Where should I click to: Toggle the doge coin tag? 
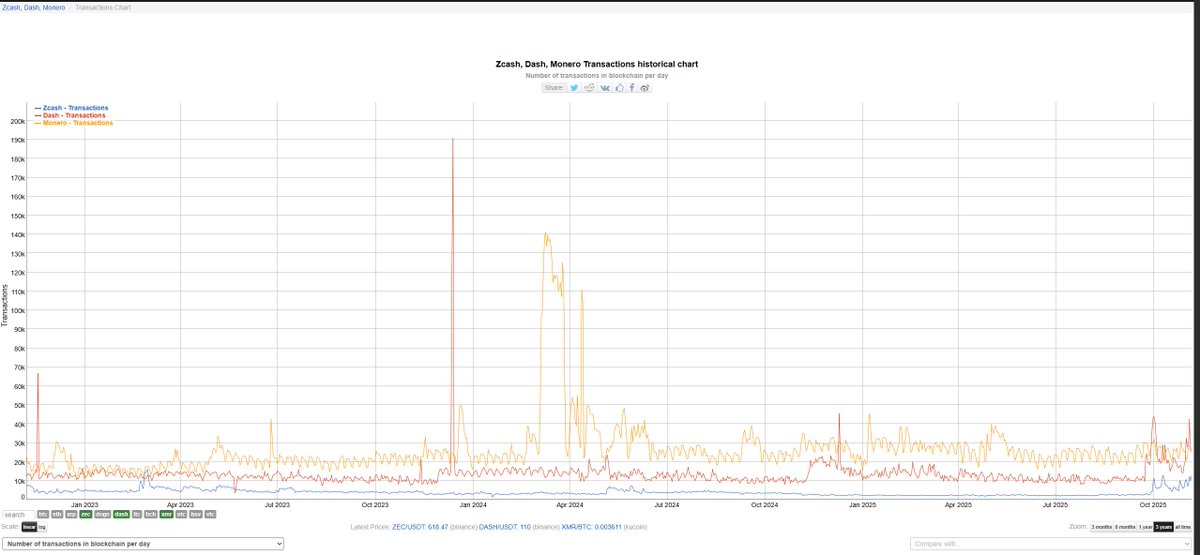point(102,514)
